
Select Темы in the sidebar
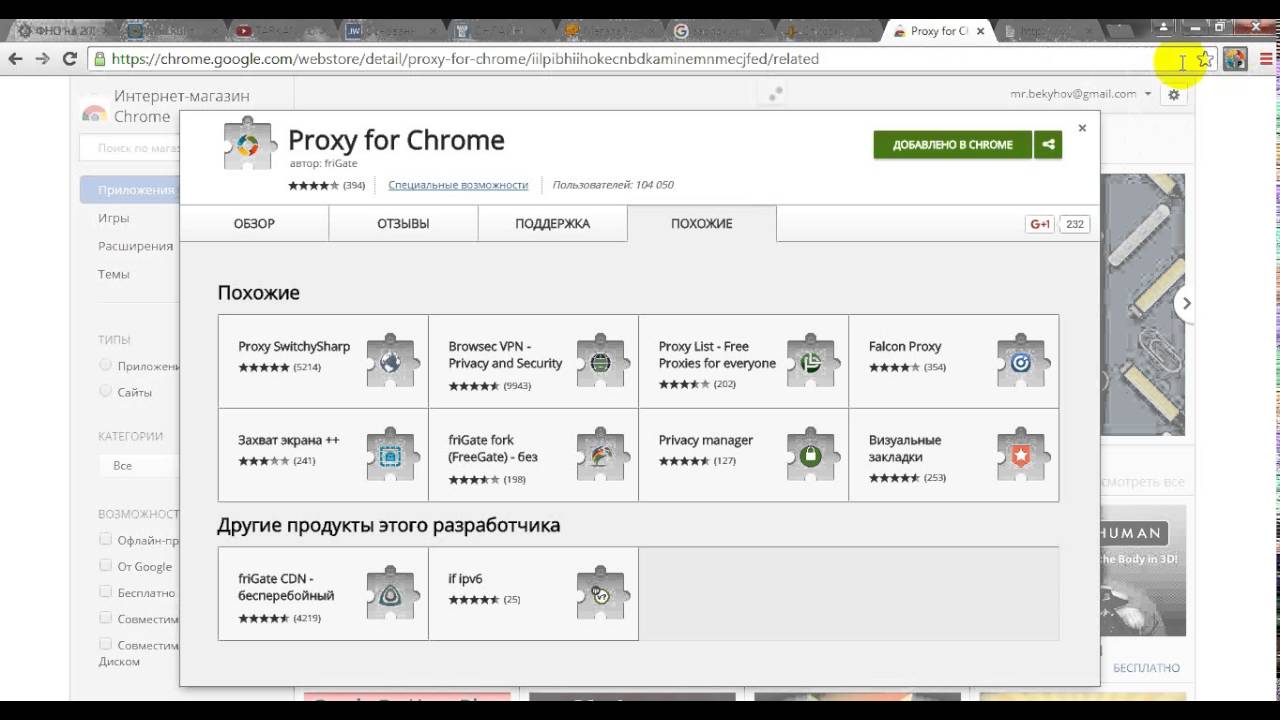113,273
